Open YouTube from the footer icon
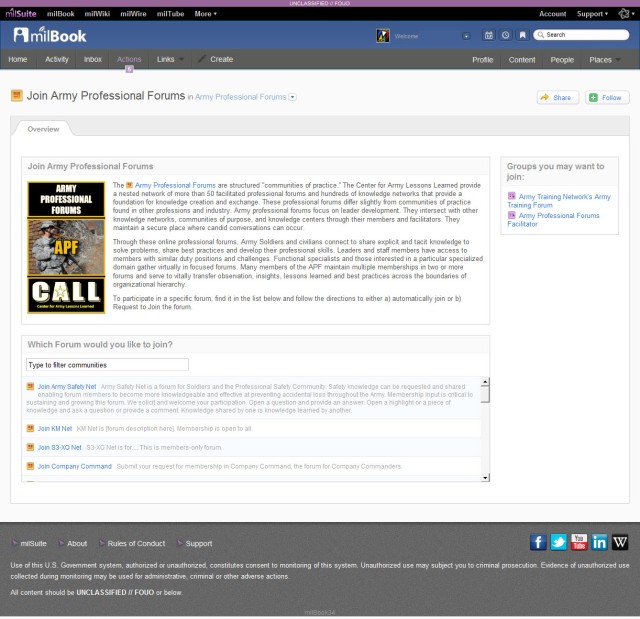640x619 pixels. (x=579, y=542)
